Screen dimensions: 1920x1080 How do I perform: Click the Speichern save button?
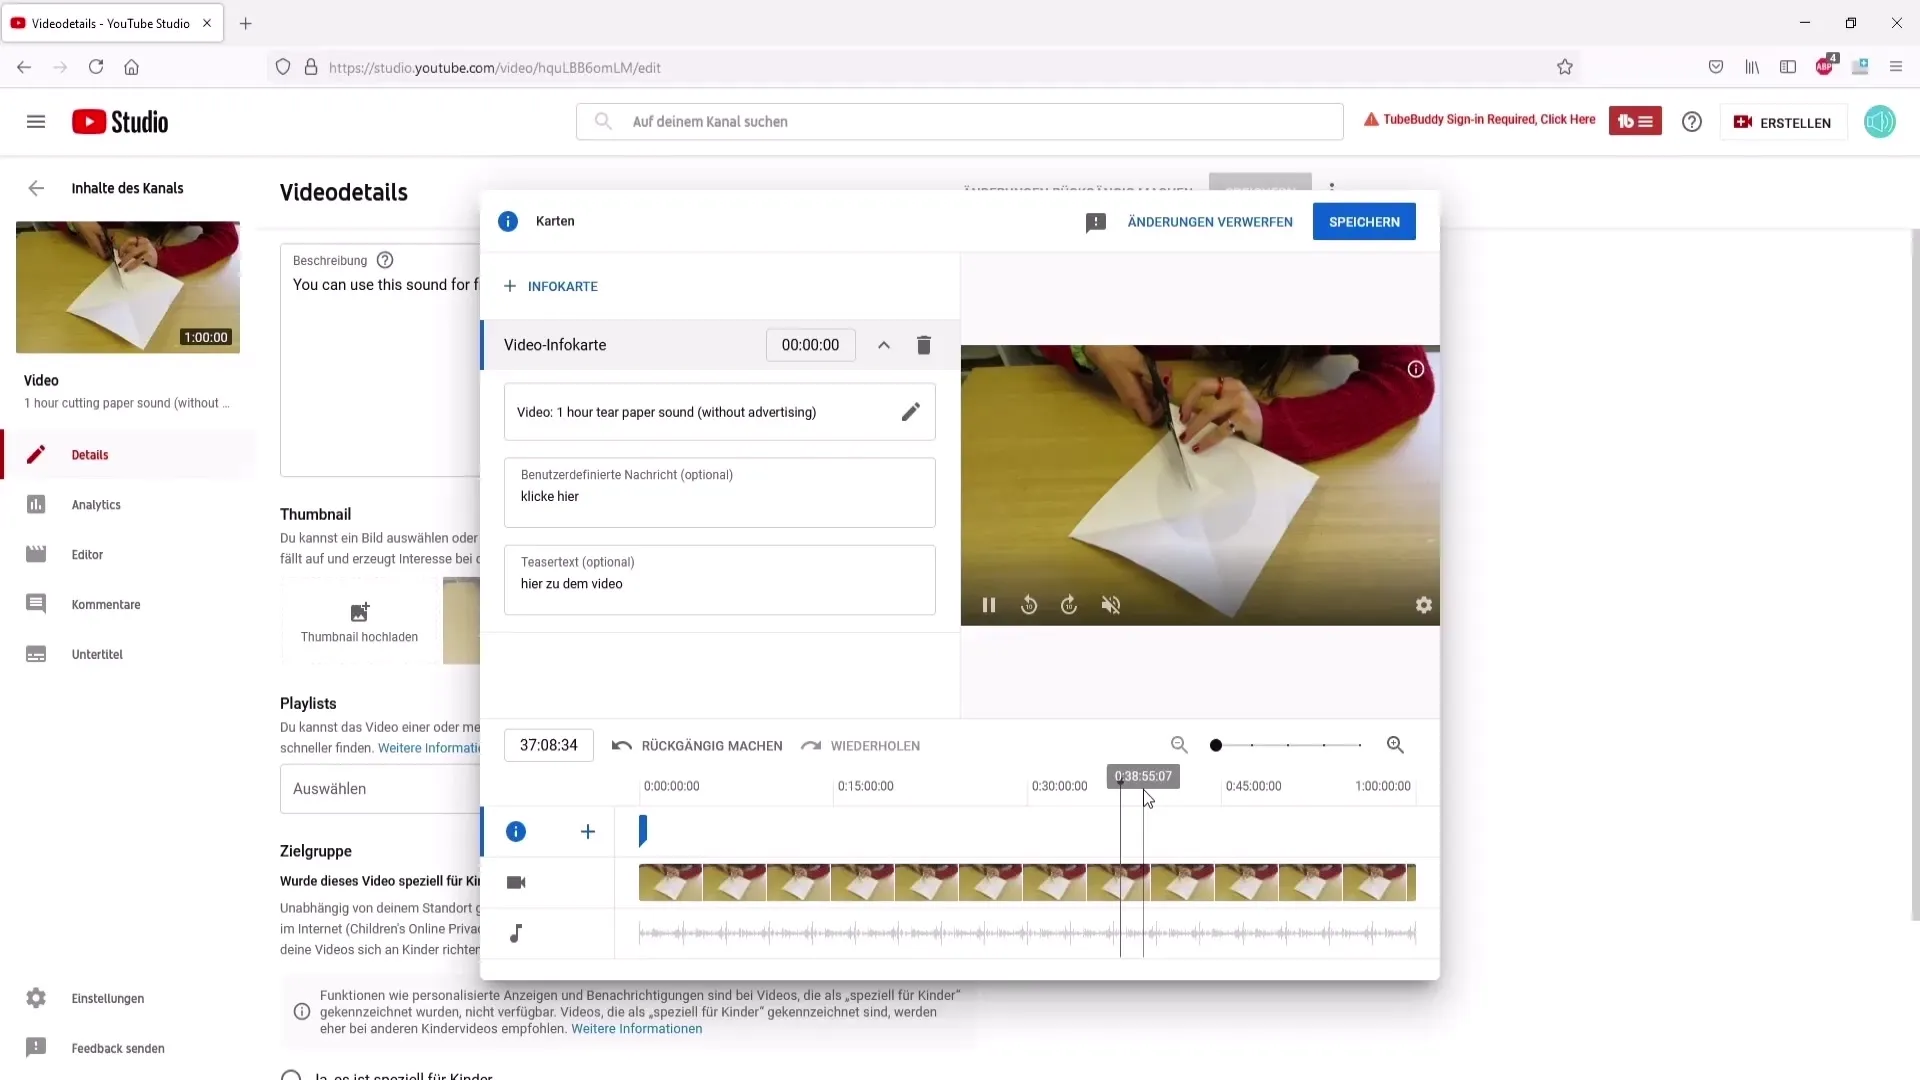click(1365, 222)
